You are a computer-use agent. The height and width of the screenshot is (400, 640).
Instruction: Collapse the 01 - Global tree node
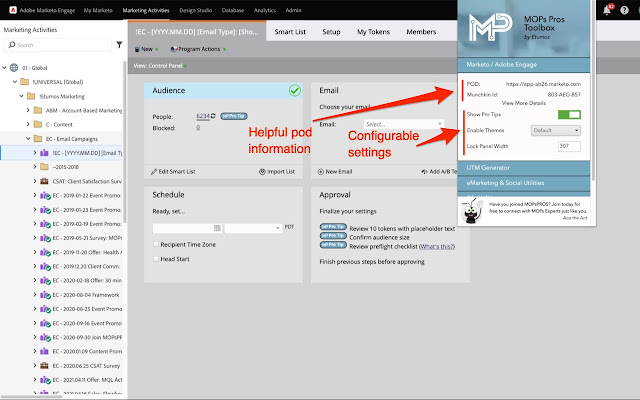pyautogui.click(x=4, y=67)
